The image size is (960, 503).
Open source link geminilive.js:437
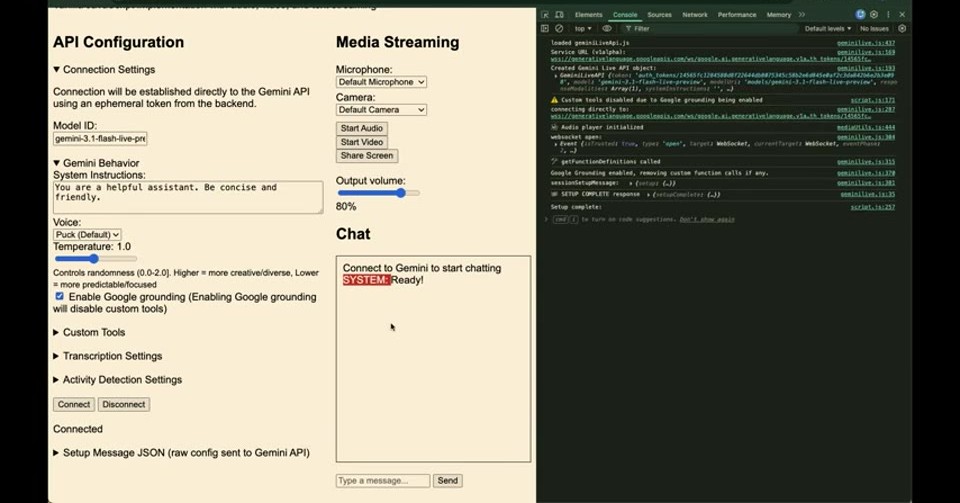pyautogui.click(x=866, y=43)
